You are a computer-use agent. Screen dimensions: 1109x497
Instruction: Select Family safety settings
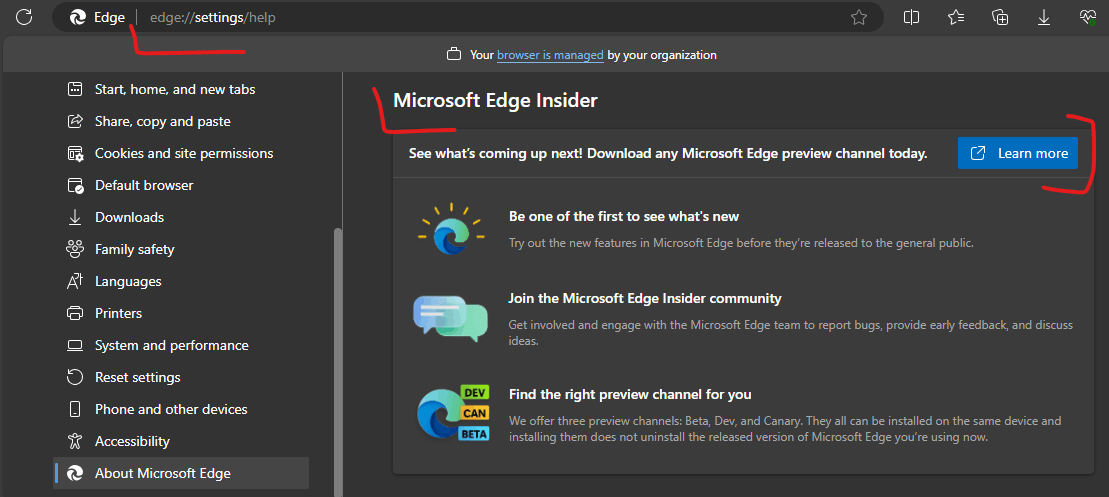click(x=181, y=250)
